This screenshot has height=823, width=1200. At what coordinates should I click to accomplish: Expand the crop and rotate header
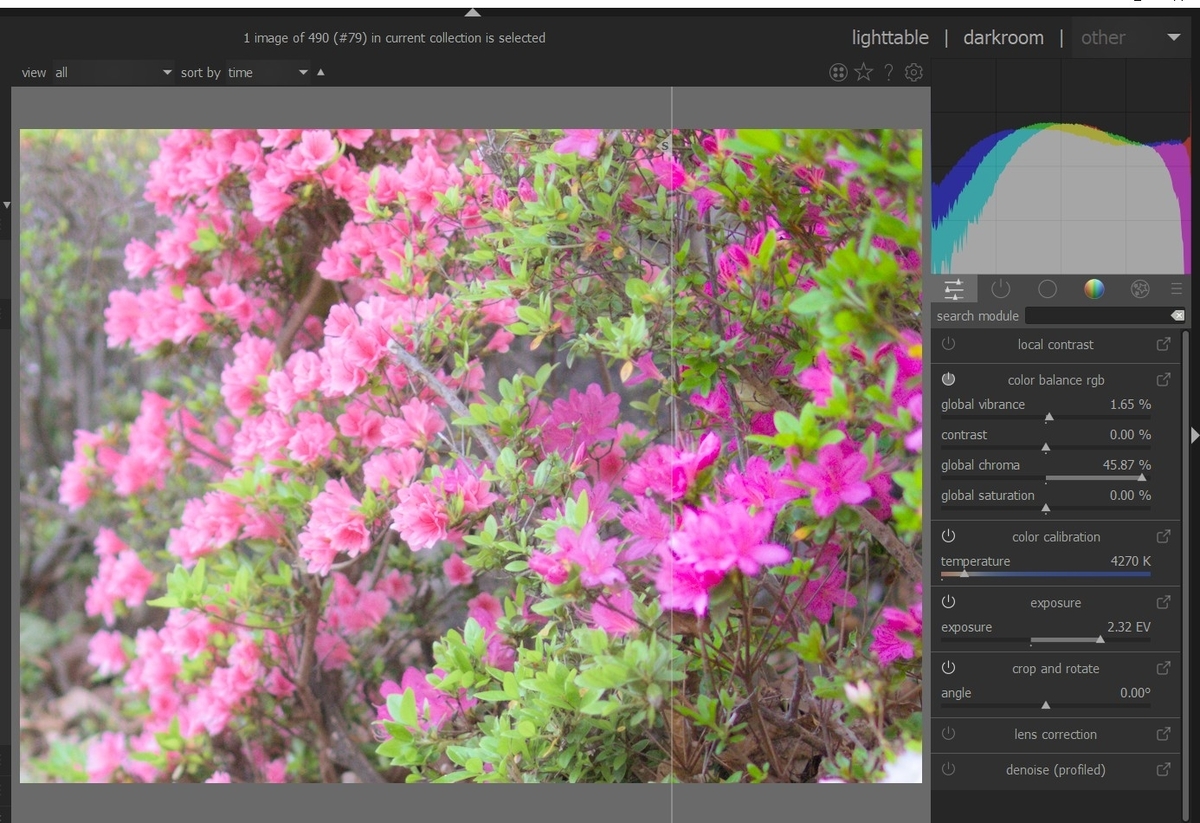coord(1055,669)
